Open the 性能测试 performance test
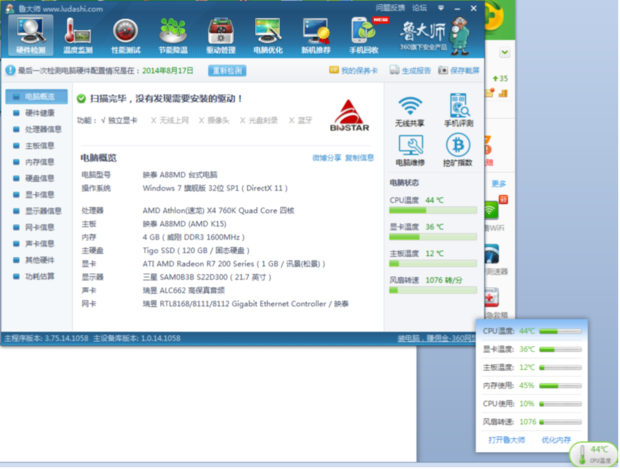 click(x=126, y=36)
